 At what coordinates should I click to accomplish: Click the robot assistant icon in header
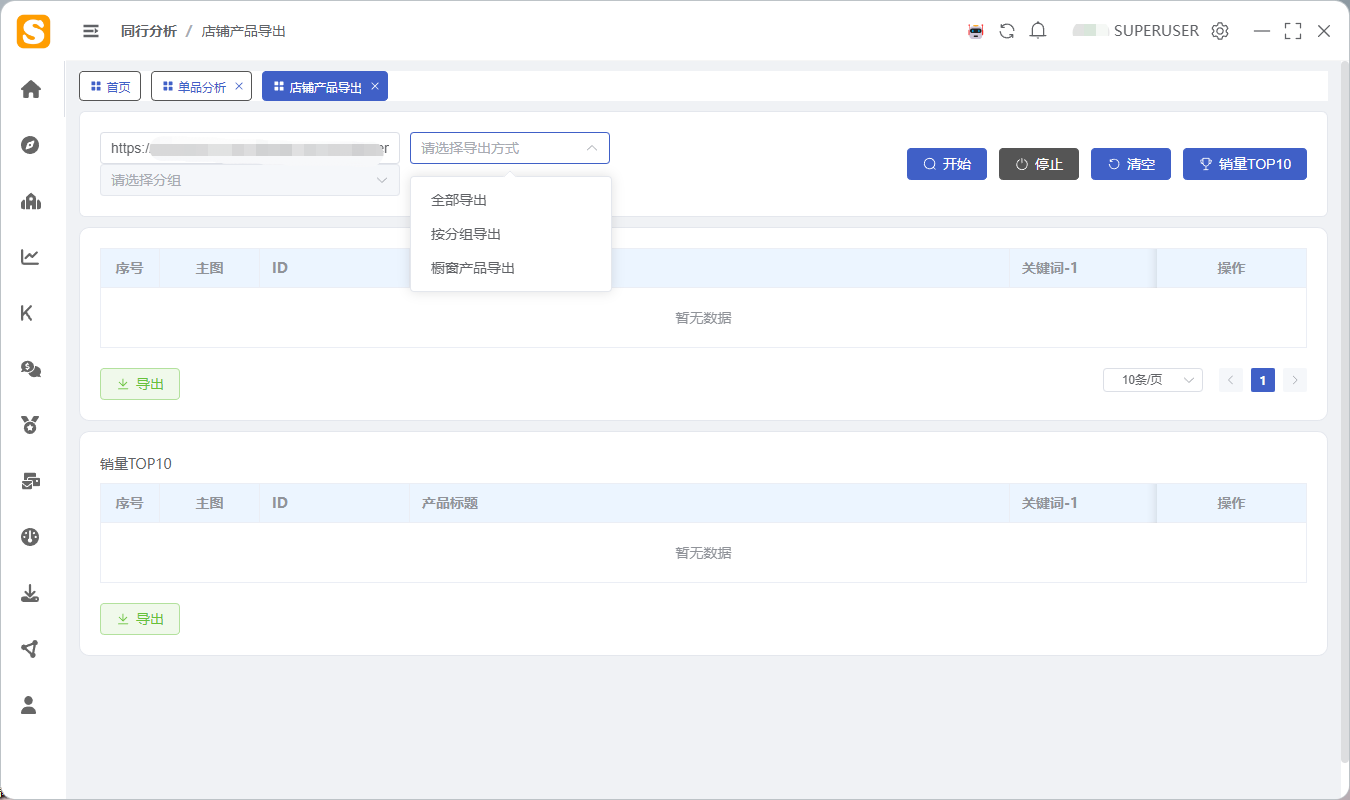coord(976,31)
